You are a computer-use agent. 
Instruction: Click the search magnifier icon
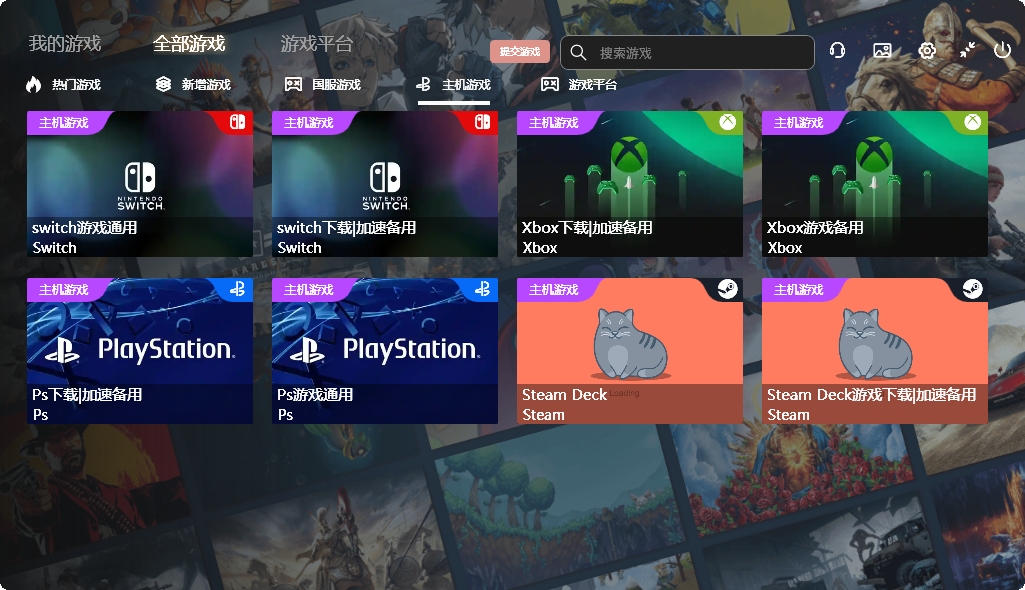(578, 52)
